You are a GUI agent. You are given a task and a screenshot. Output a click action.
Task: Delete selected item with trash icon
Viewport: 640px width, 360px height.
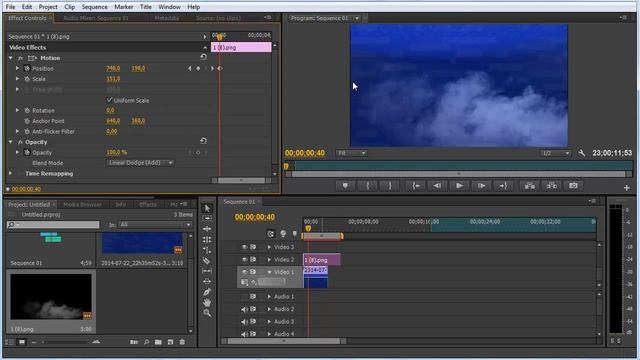tap(182, 342)
